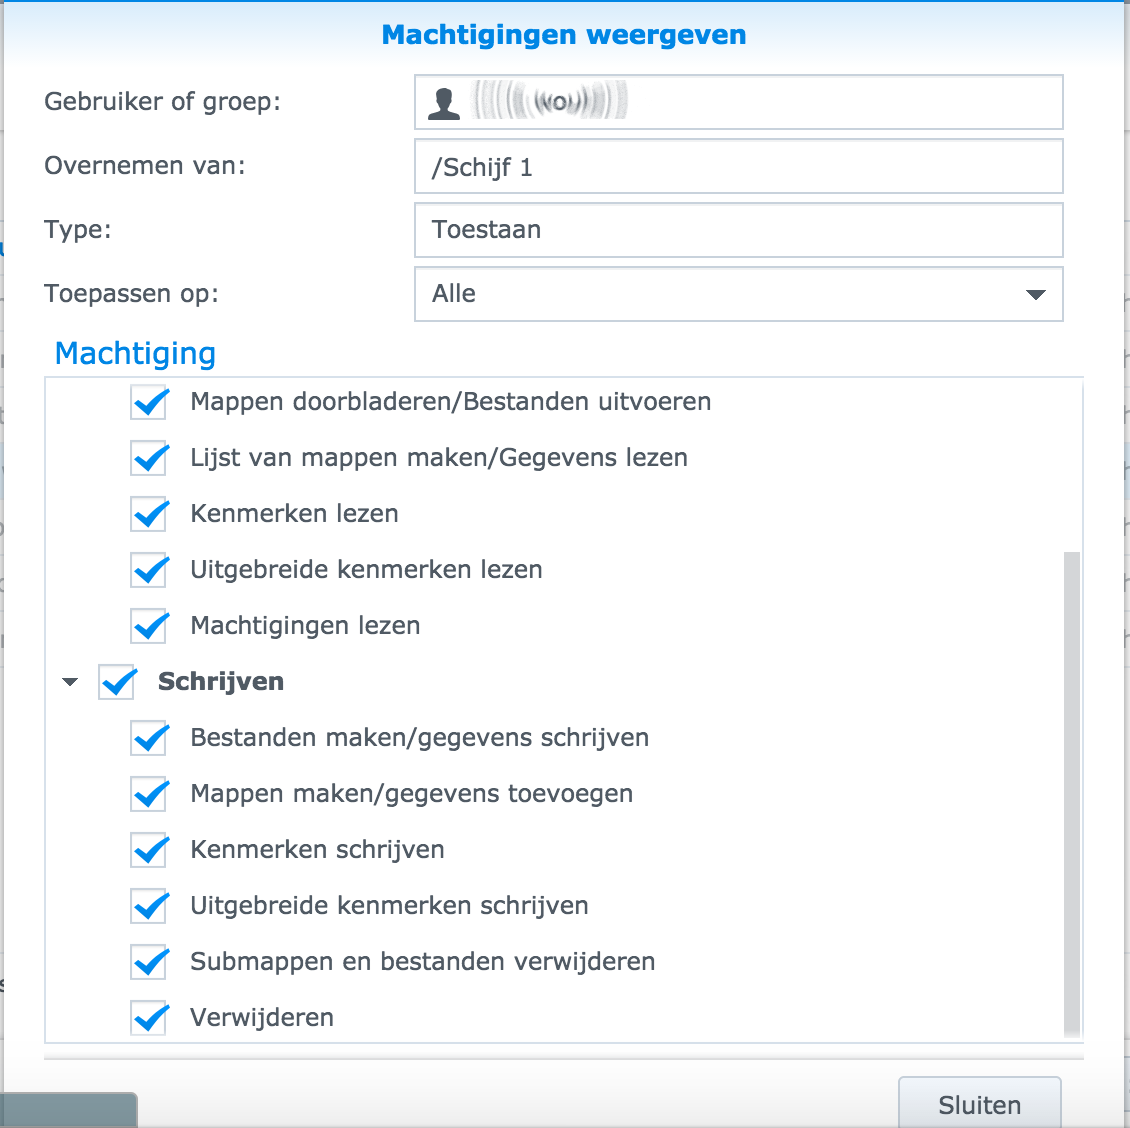This screenshot has height=1128, width=1130.
Task: Open the Toepassen op dropdown arrow
Action: [x=1035, y=294]
